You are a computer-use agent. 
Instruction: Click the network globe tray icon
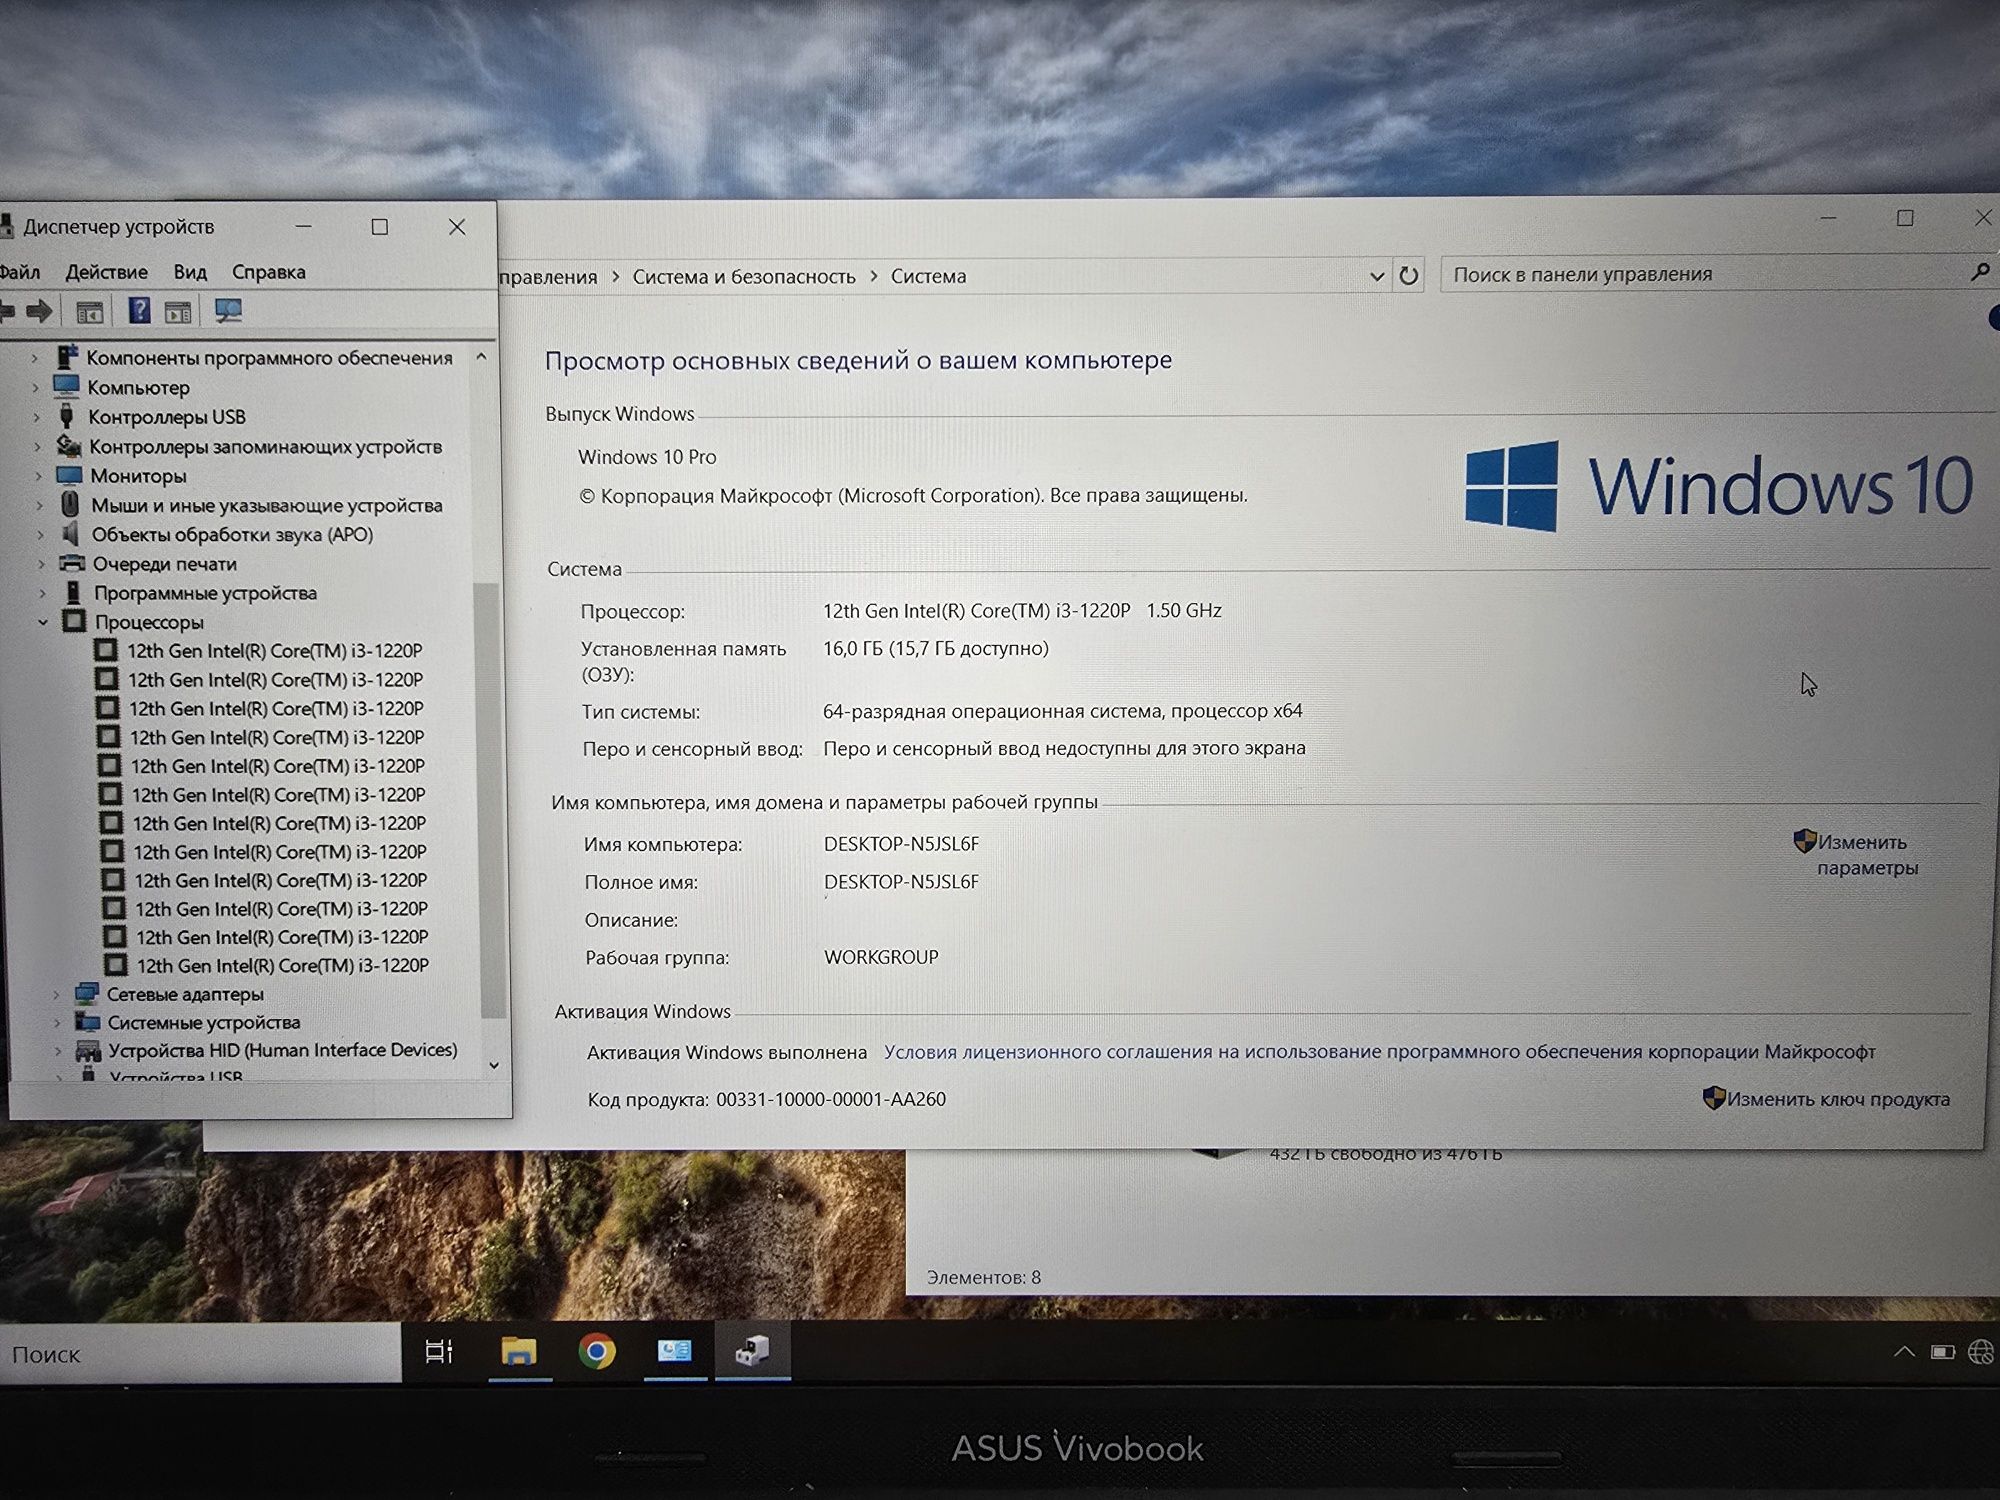[x=1981, y=1352]
